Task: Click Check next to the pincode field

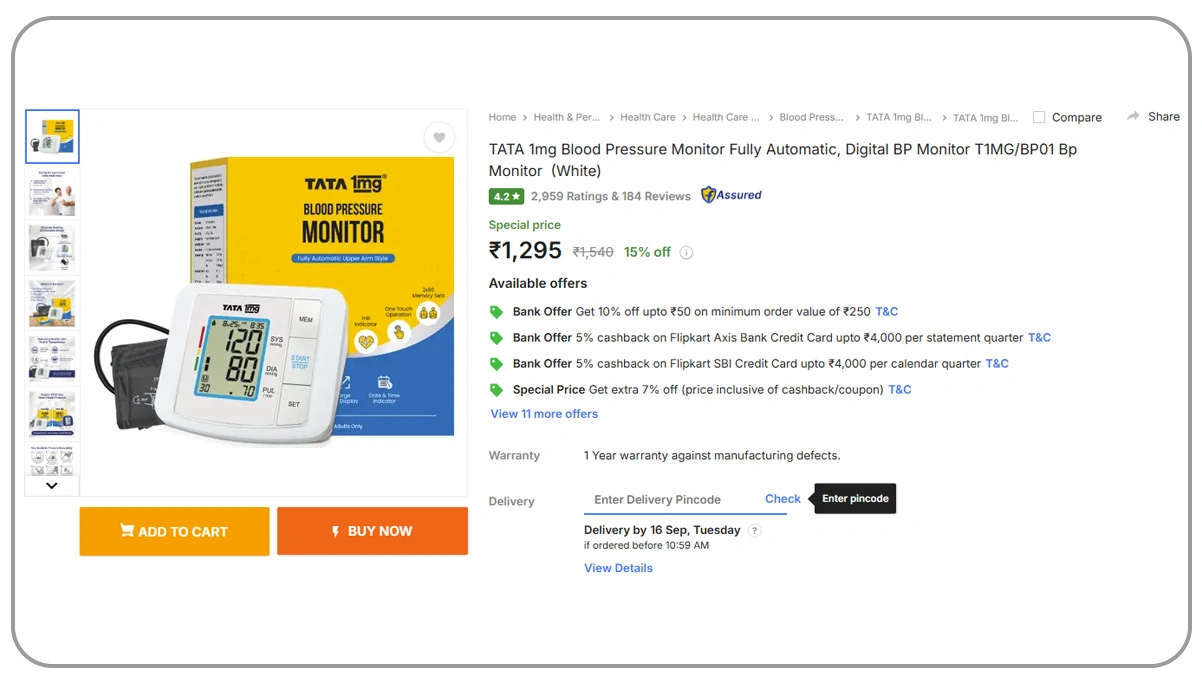Action: [x=782, y=499]
